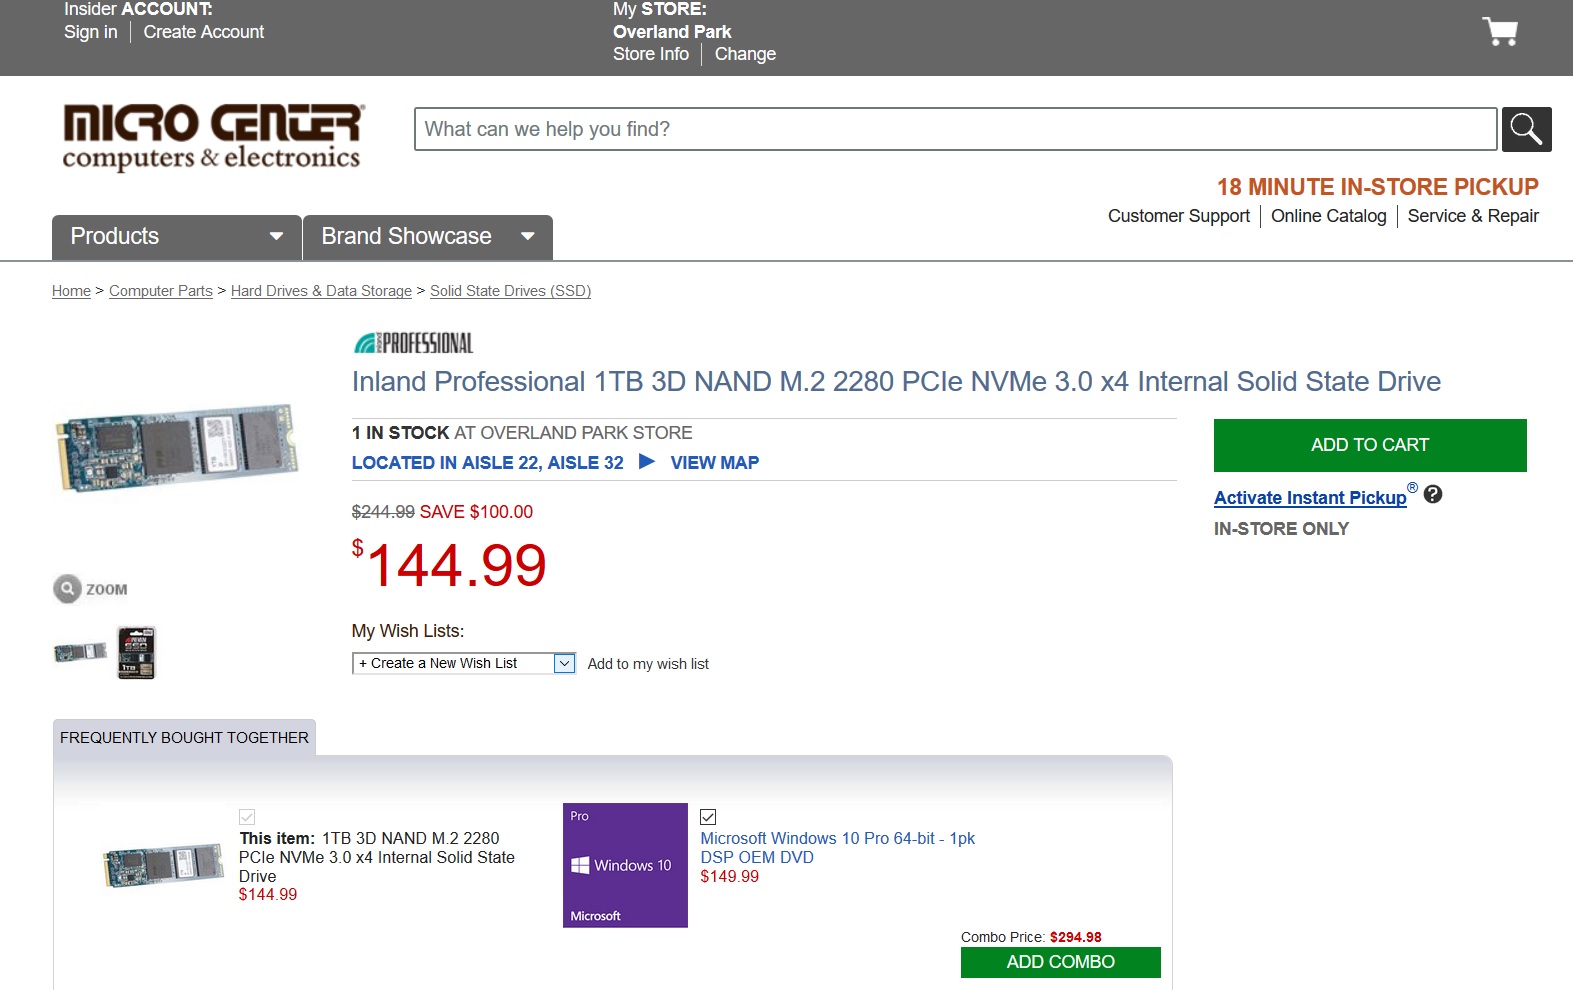Click the Windows 10 Pro product image
This screenshot has width=1573, height=990.
[x=625, y=865]
